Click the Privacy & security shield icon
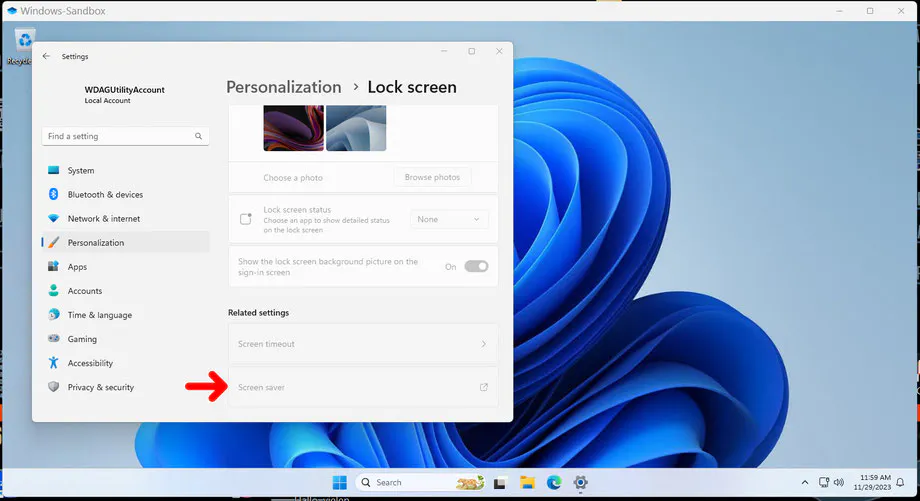 tap(53, 387)
